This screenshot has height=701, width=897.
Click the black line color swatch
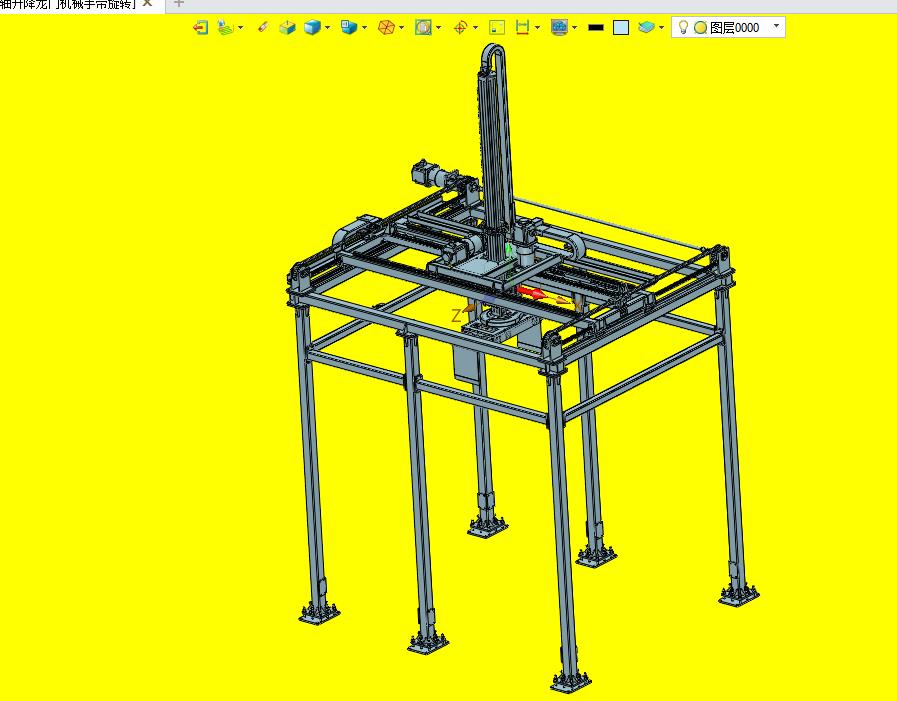(x=596, y=27)
